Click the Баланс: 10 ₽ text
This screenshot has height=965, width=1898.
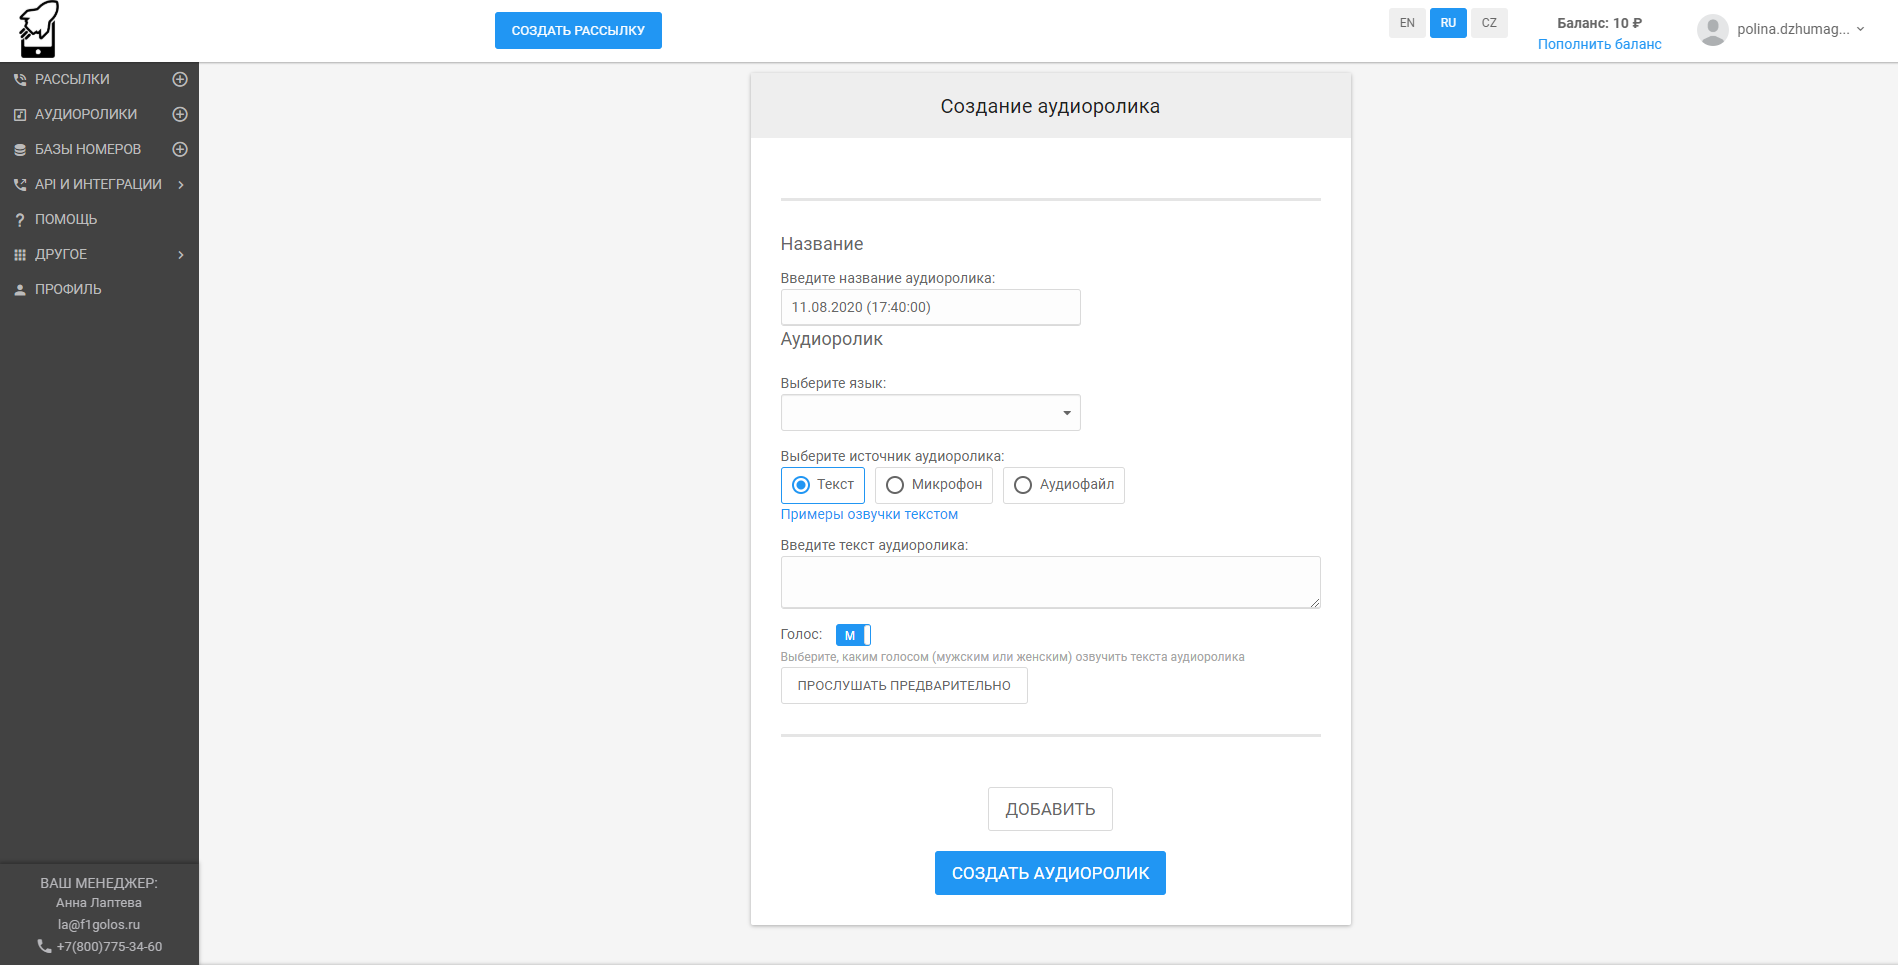click(1599, 23)
